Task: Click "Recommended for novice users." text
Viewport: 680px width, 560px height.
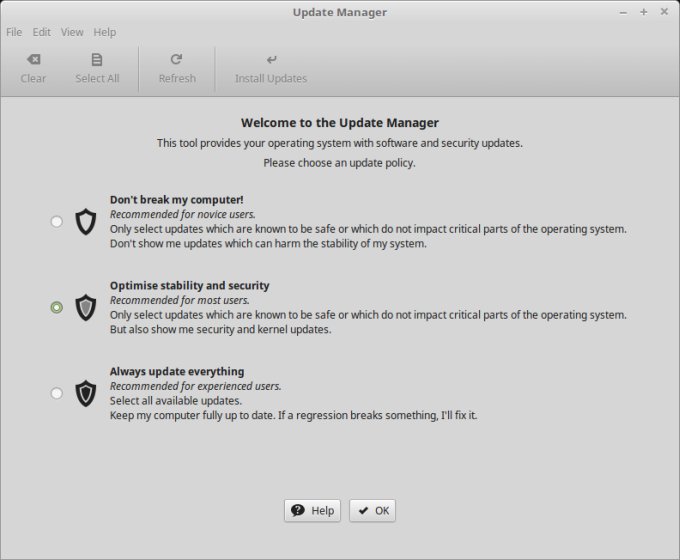Action: click(x=183, y=214)
